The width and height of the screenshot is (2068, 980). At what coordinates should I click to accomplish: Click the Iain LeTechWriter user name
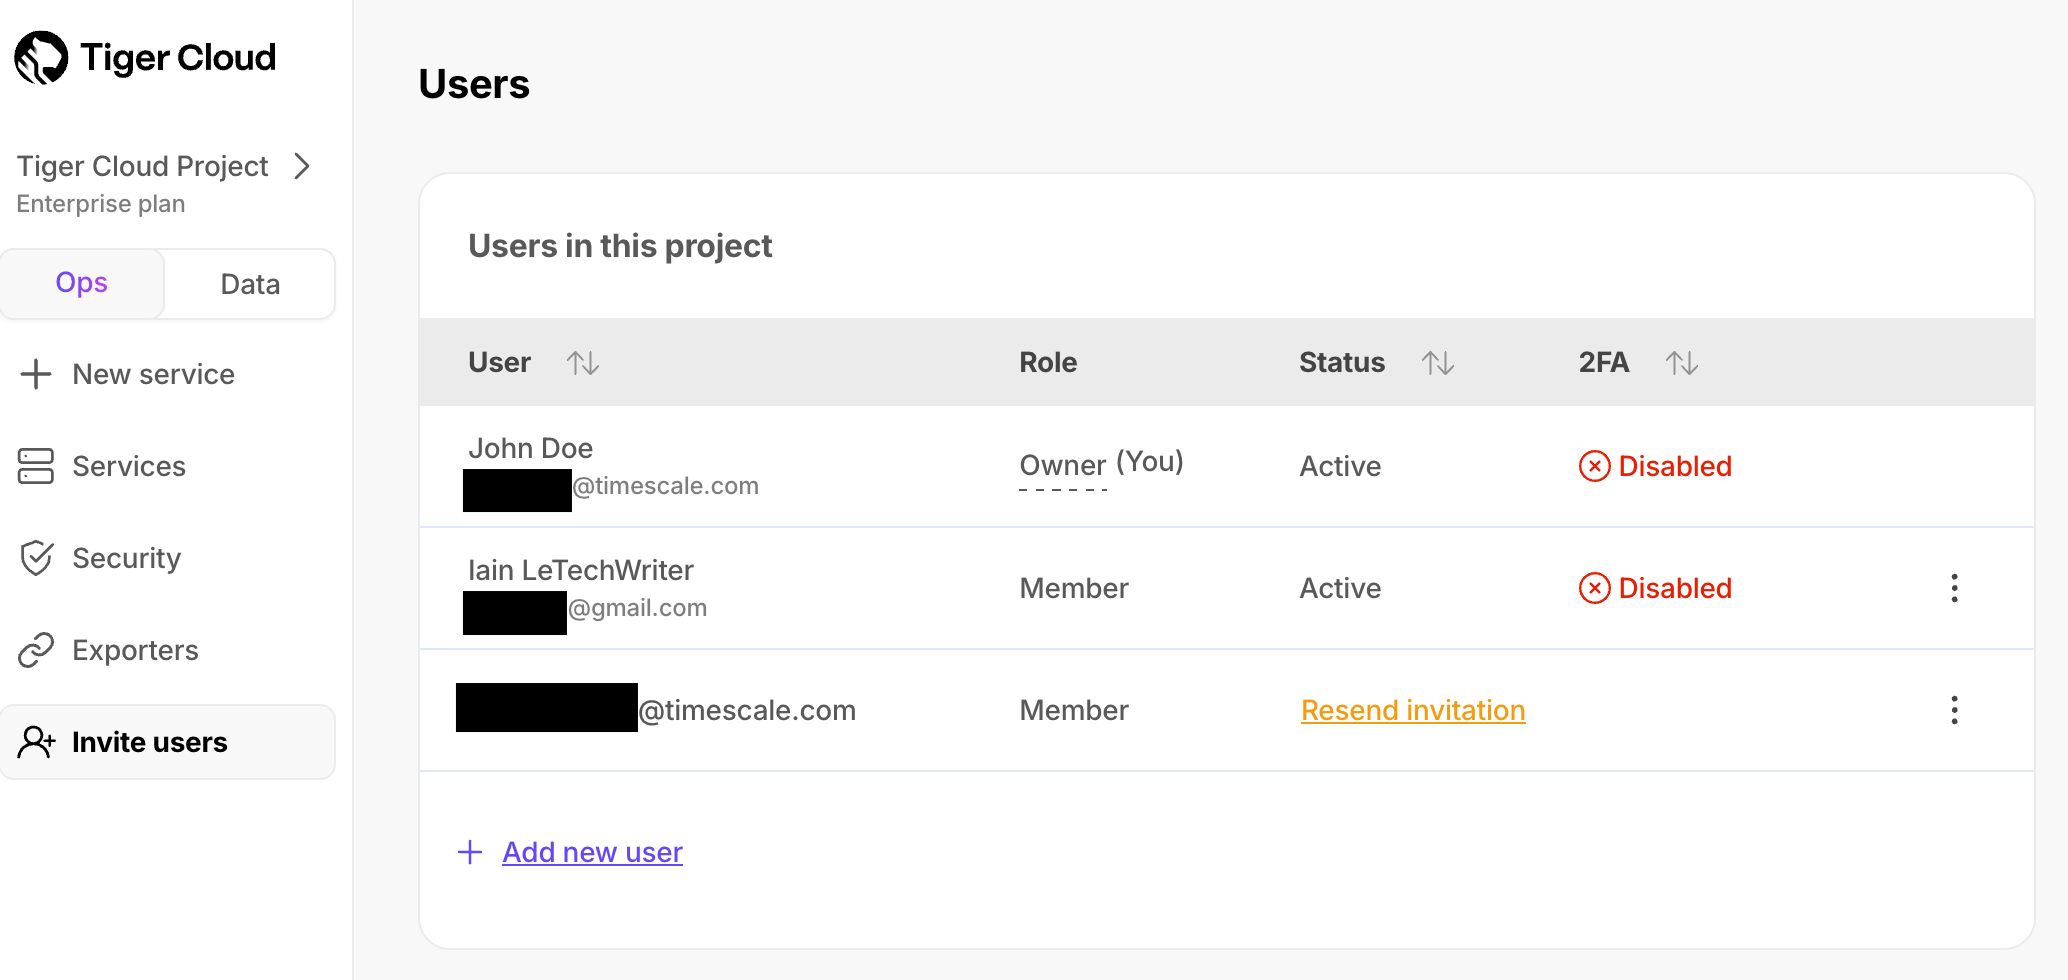pyautogui.click(x=581, y=570)
